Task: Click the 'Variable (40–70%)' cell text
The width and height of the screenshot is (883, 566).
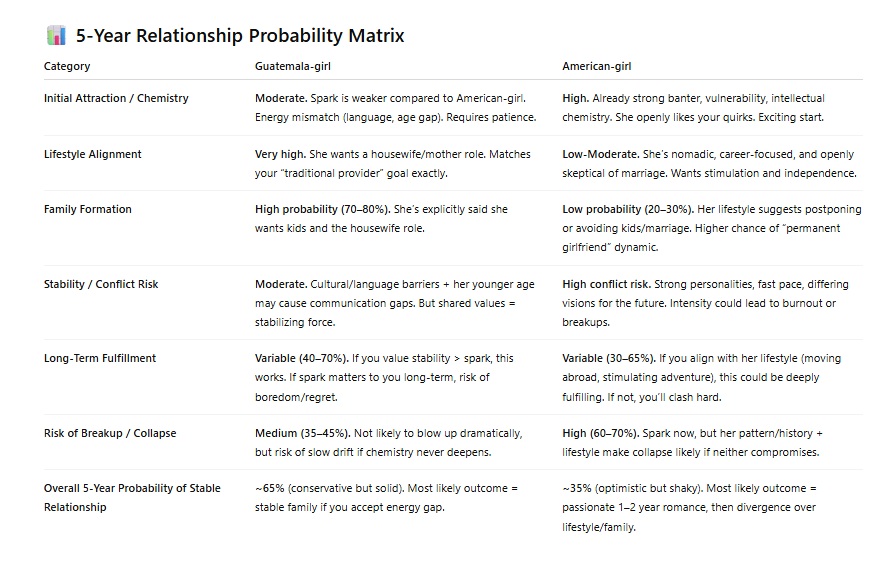Action: (x=301, y=358)
